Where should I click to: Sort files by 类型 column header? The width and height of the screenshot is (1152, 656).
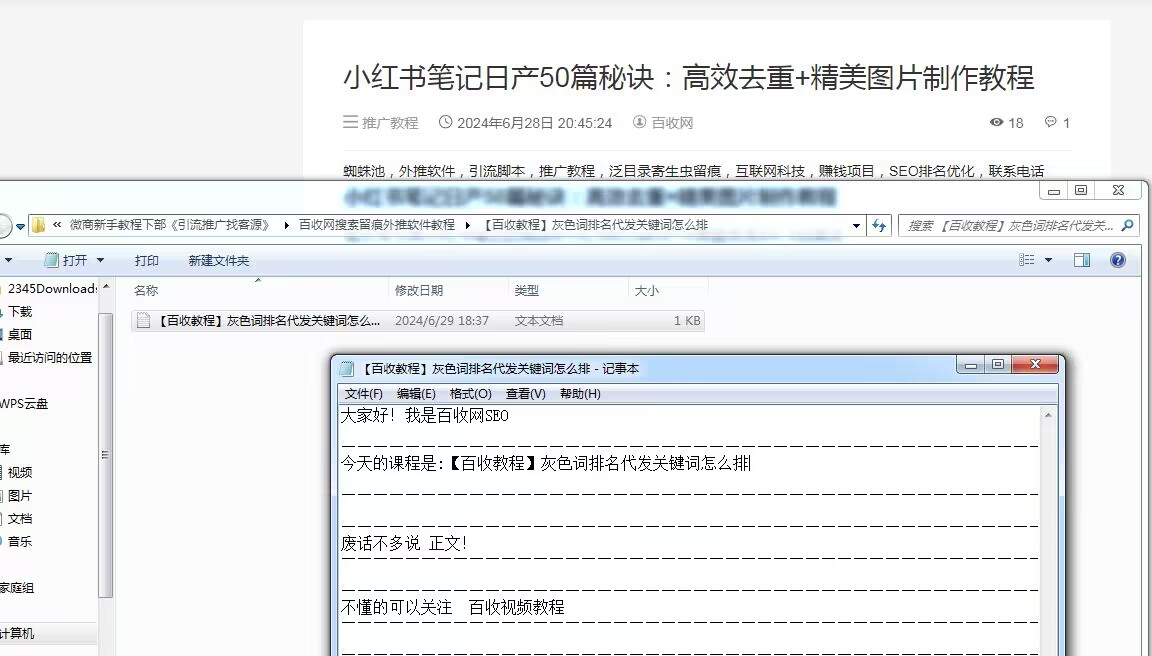coord(527,290)
